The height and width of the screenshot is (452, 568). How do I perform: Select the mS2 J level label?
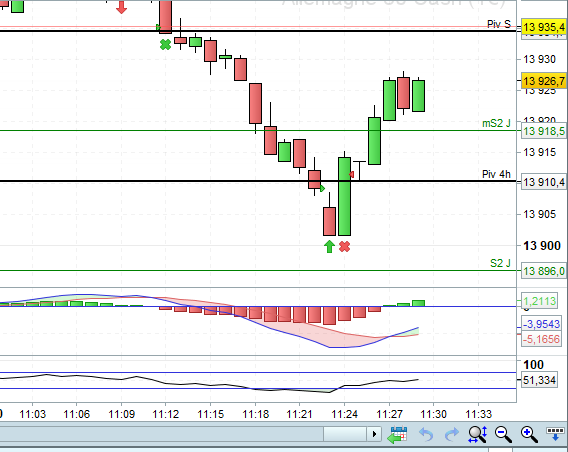[496, 123]
